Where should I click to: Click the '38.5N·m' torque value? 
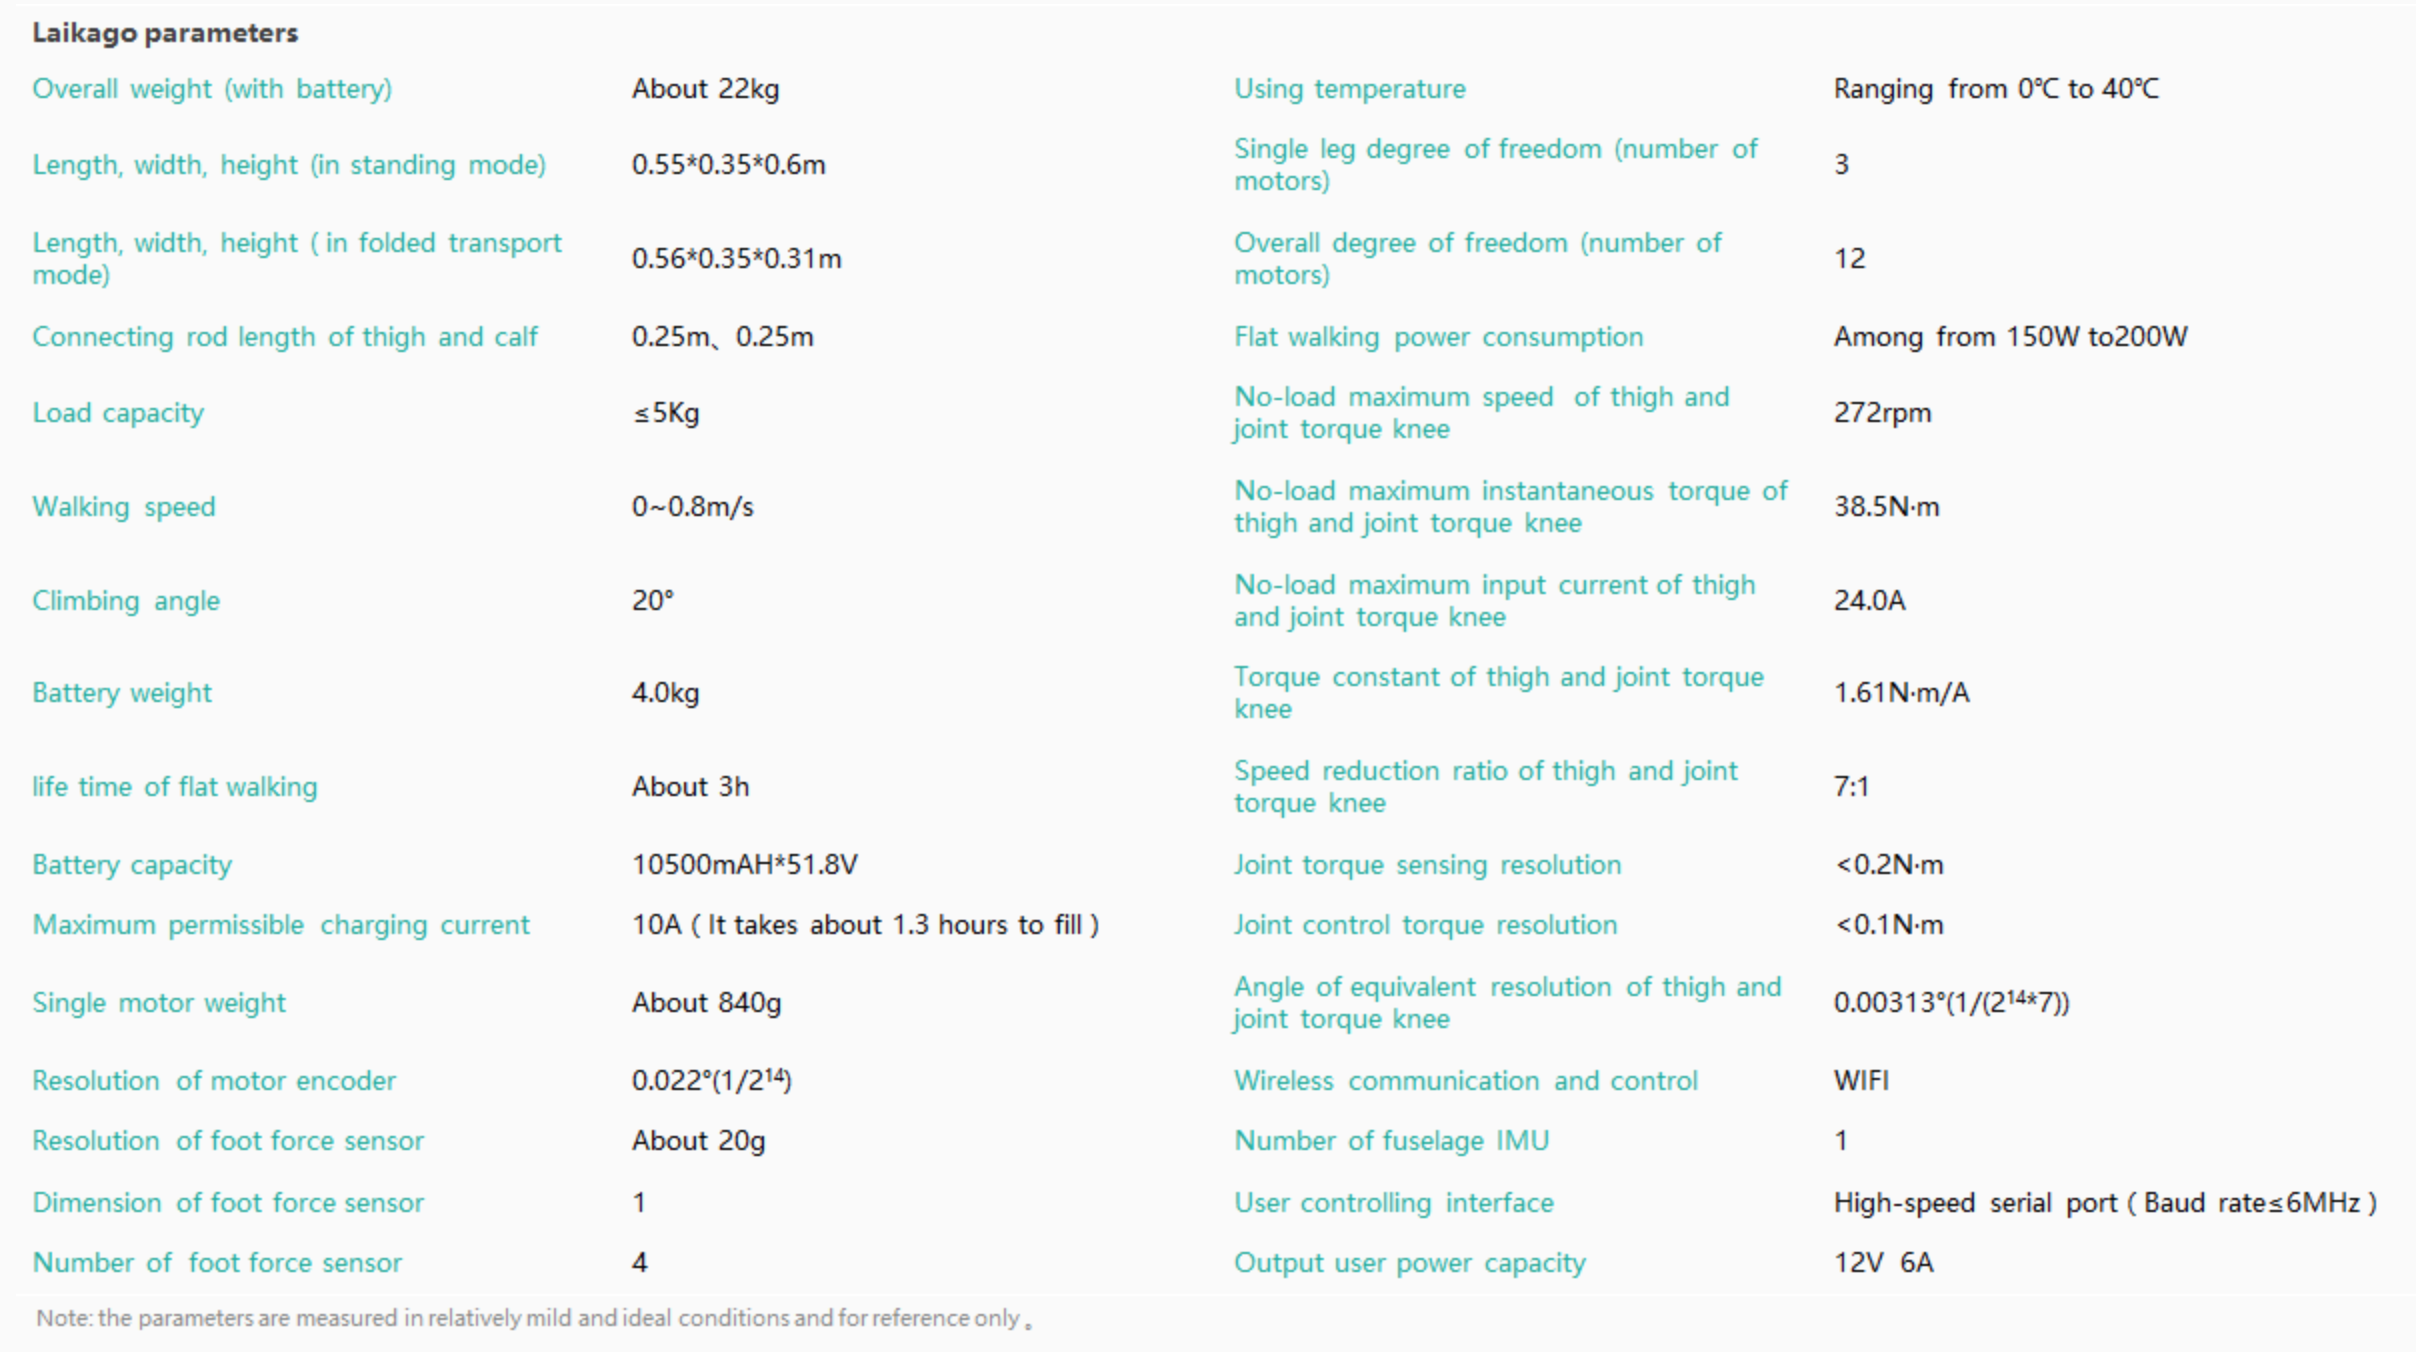tap(1886, 507)
